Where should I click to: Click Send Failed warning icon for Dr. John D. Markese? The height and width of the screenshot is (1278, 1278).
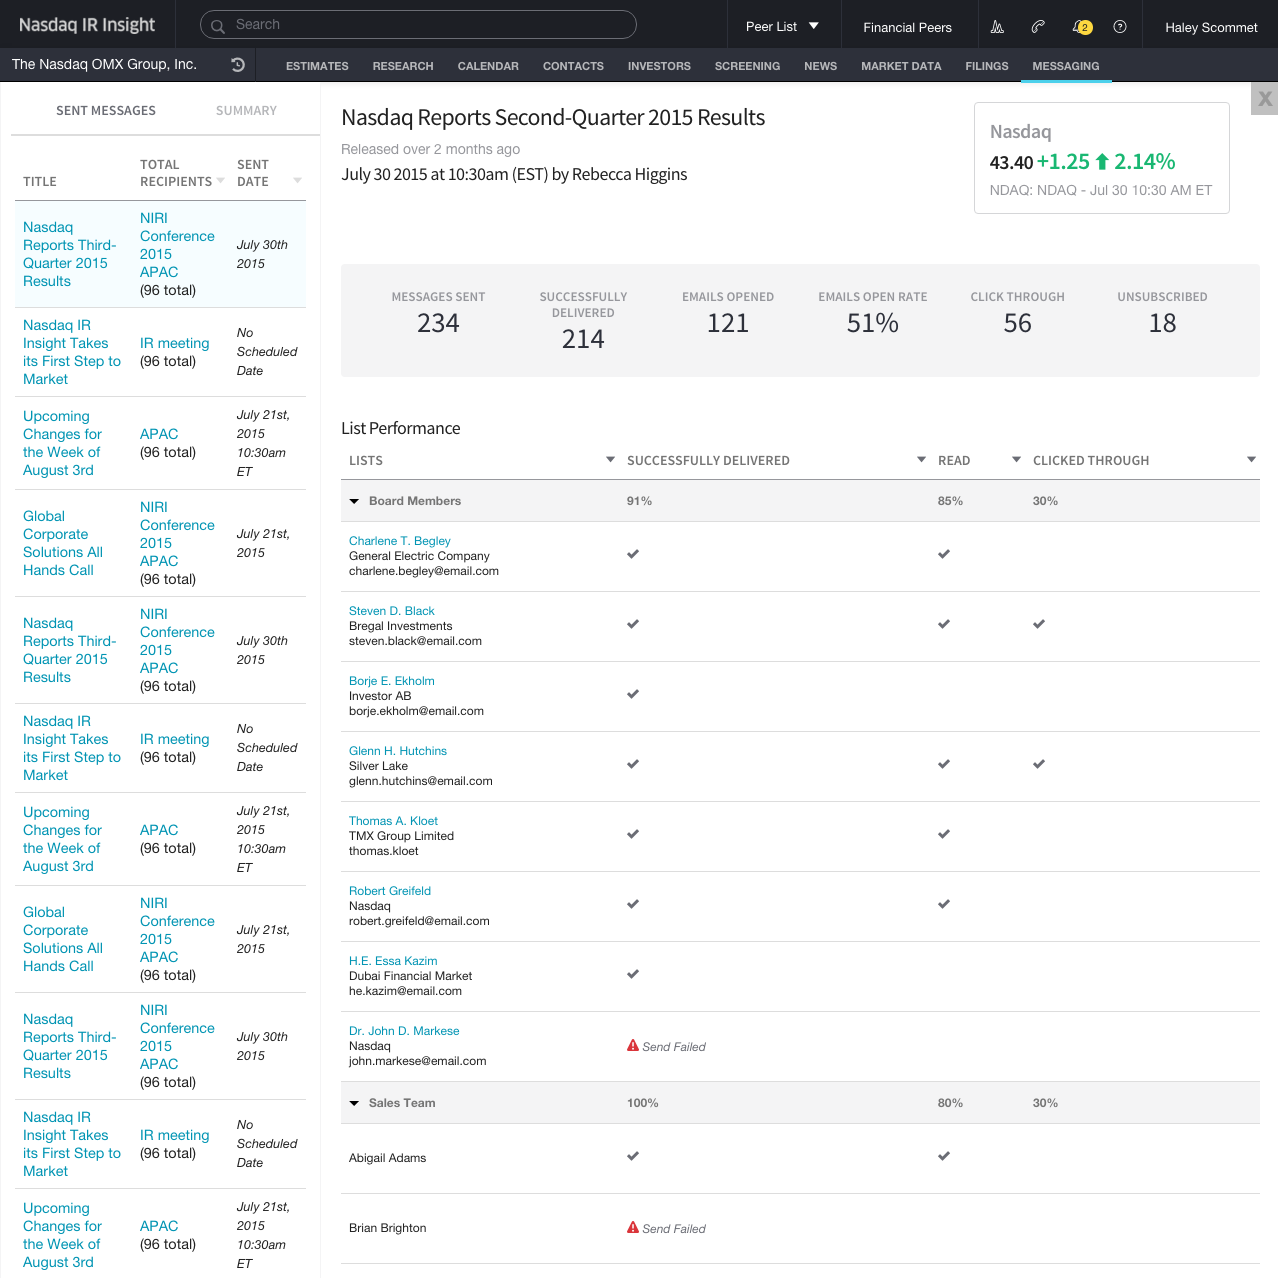(633, 1046)
